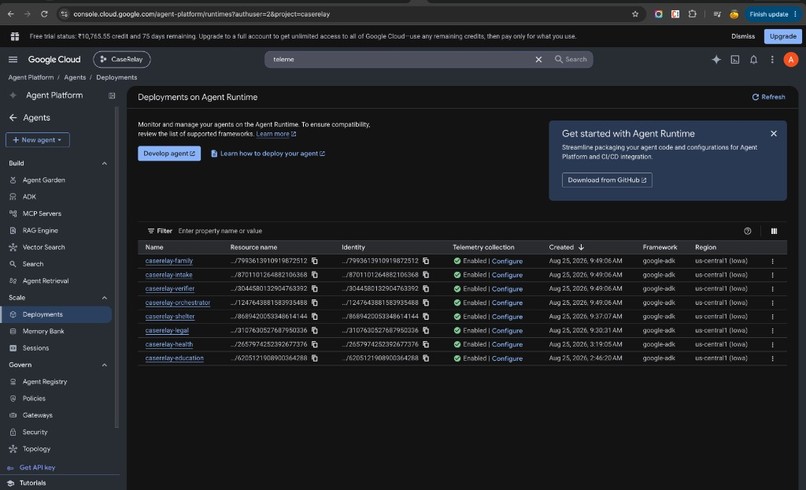Collapse the Scale section
This screenshot has height=490, width=806.
[104, 298]
